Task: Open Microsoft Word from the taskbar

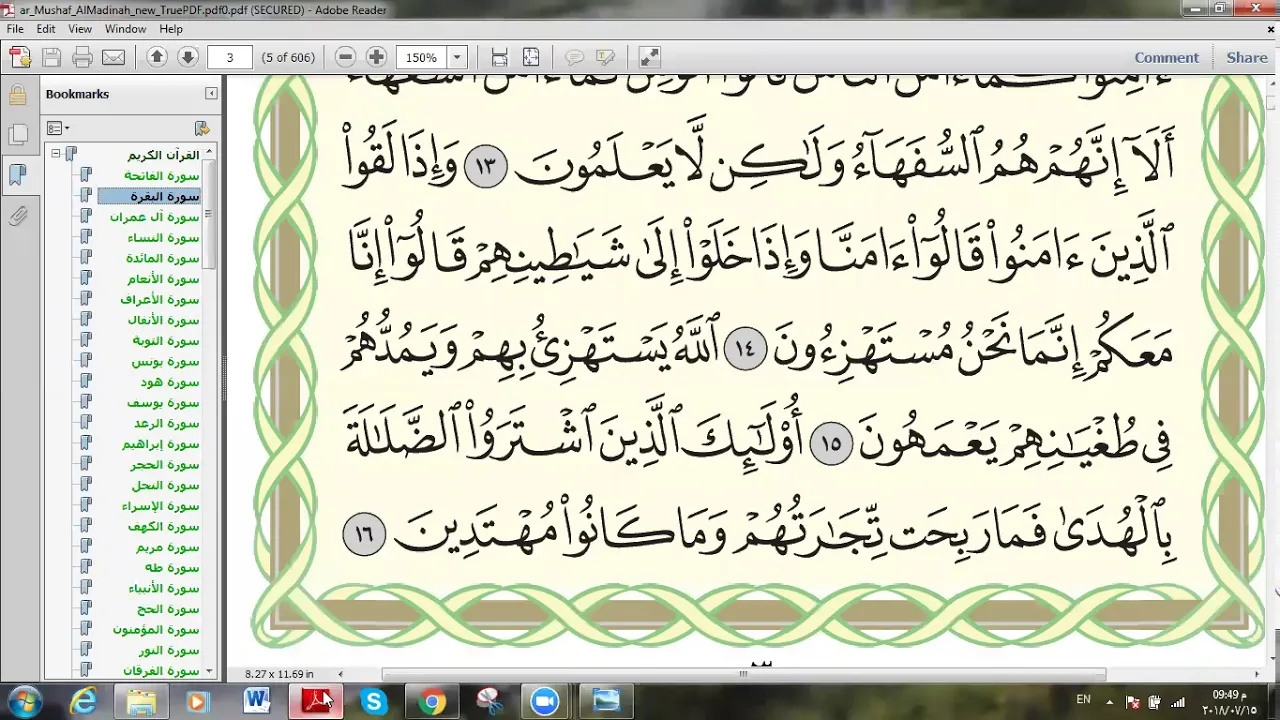Action: point(258,701)
